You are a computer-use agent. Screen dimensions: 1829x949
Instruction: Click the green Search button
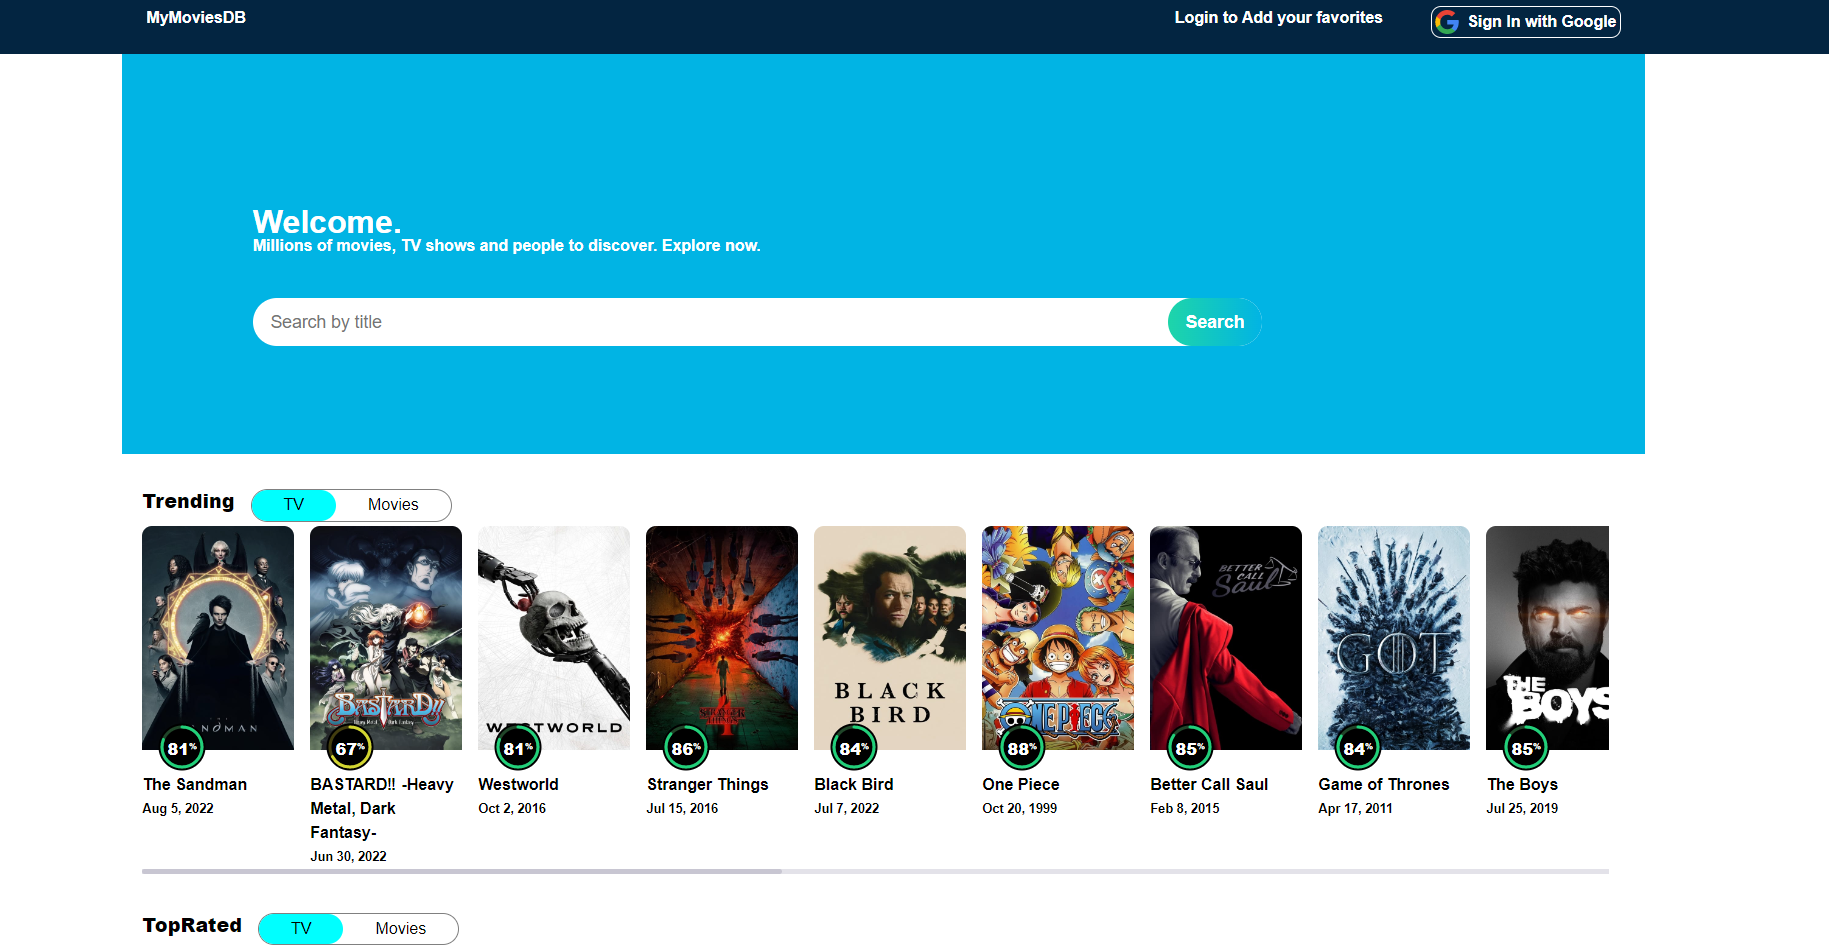(x=1214, y=322)
